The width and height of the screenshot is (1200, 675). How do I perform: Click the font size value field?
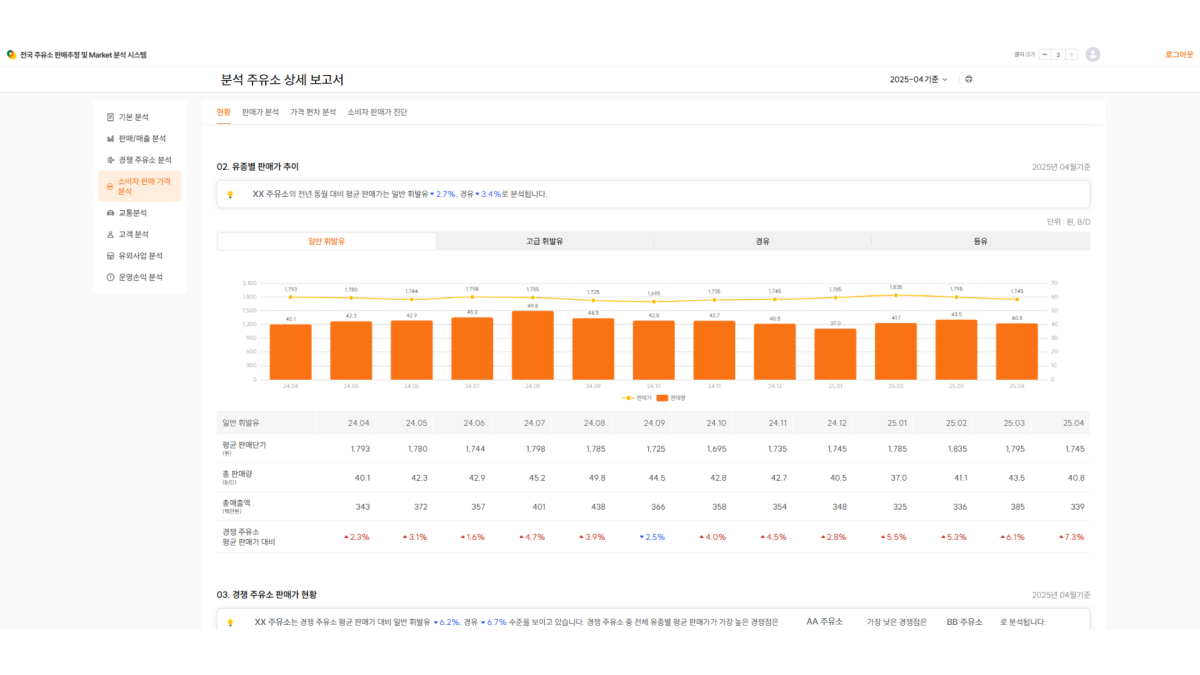pos(1058,54)
